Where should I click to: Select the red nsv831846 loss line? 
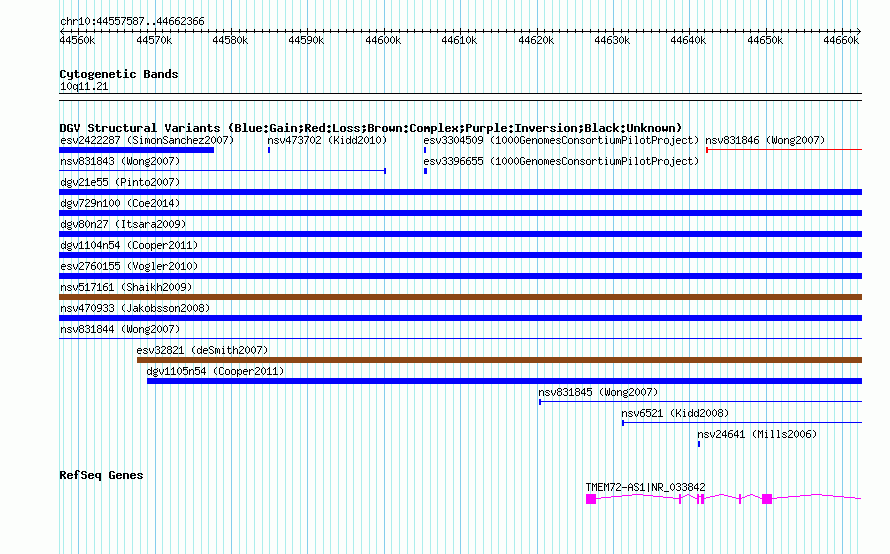[x=784, y=150]
